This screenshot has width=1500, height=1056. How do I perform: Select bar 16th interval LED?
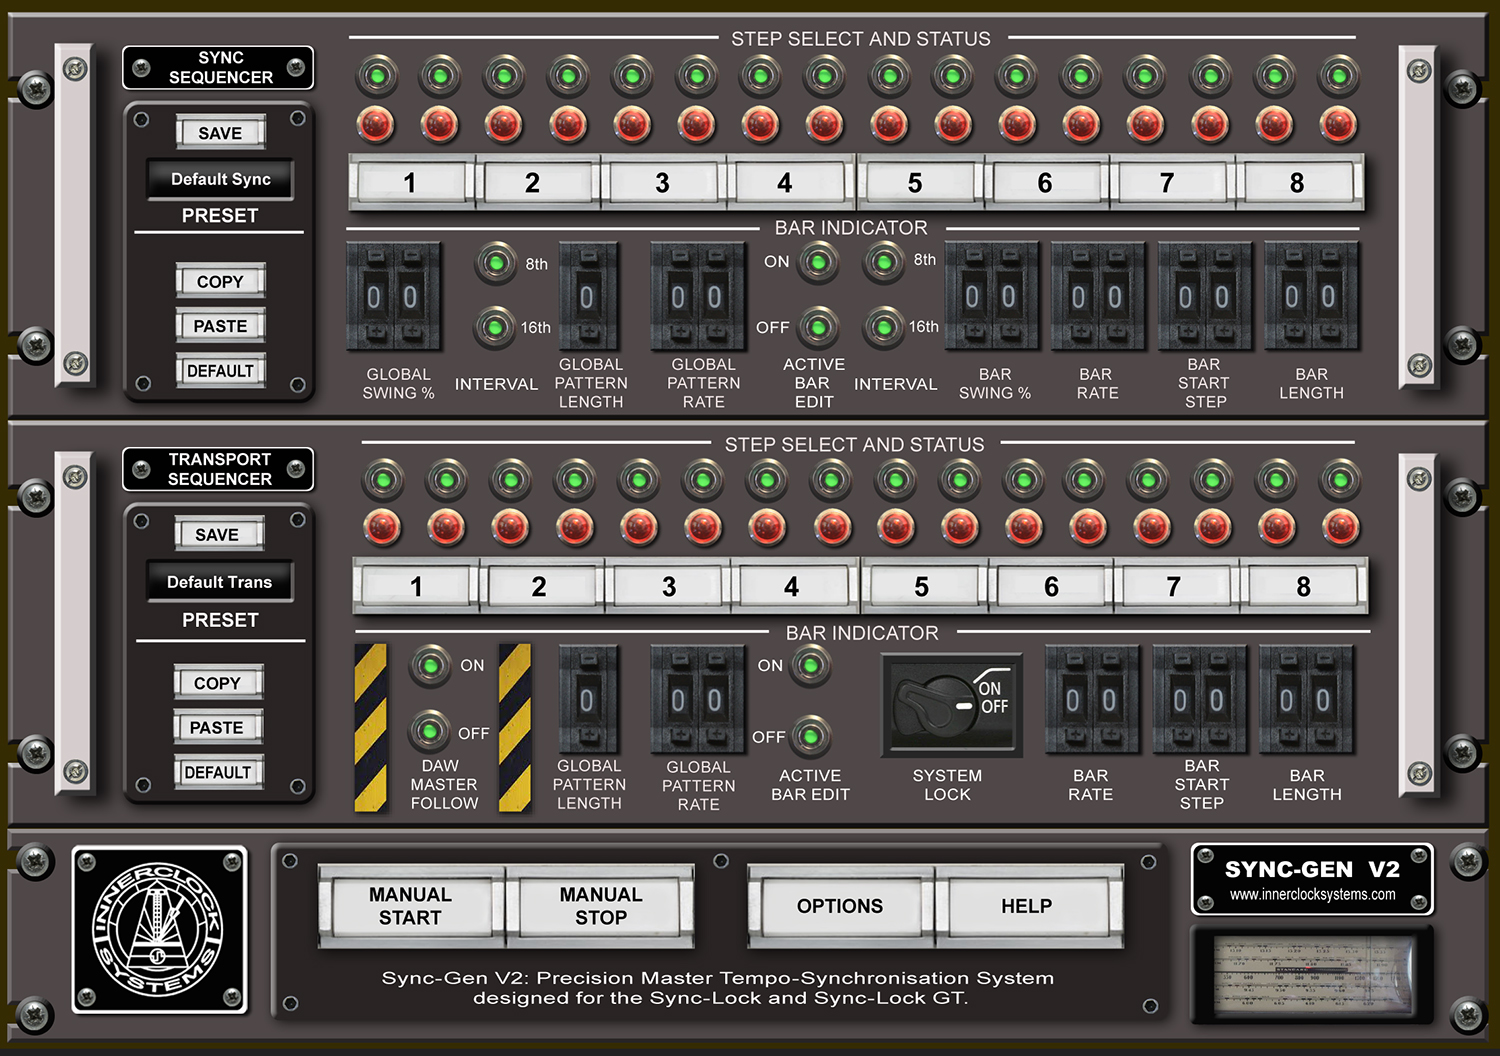(883, 327)
